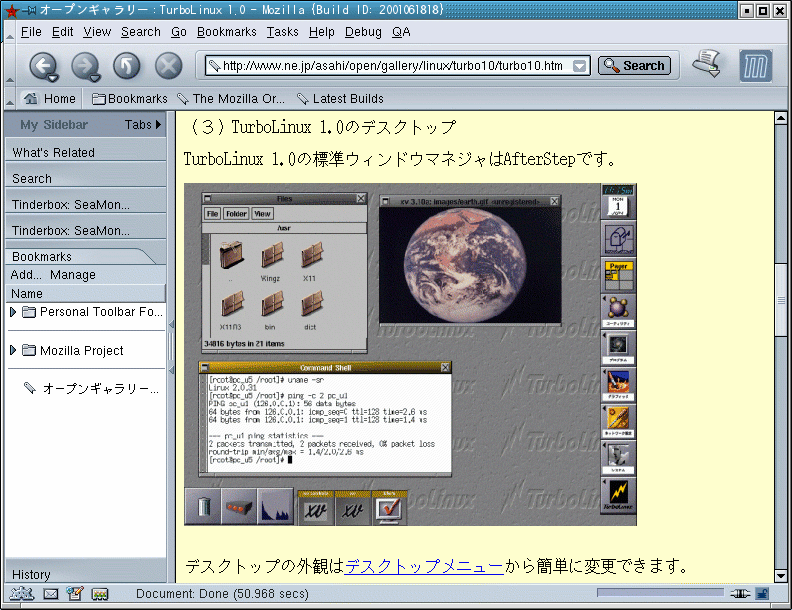Open Navigator from the status bar component icon
This screenshot has width=792, height=610.
click(22, 594)
